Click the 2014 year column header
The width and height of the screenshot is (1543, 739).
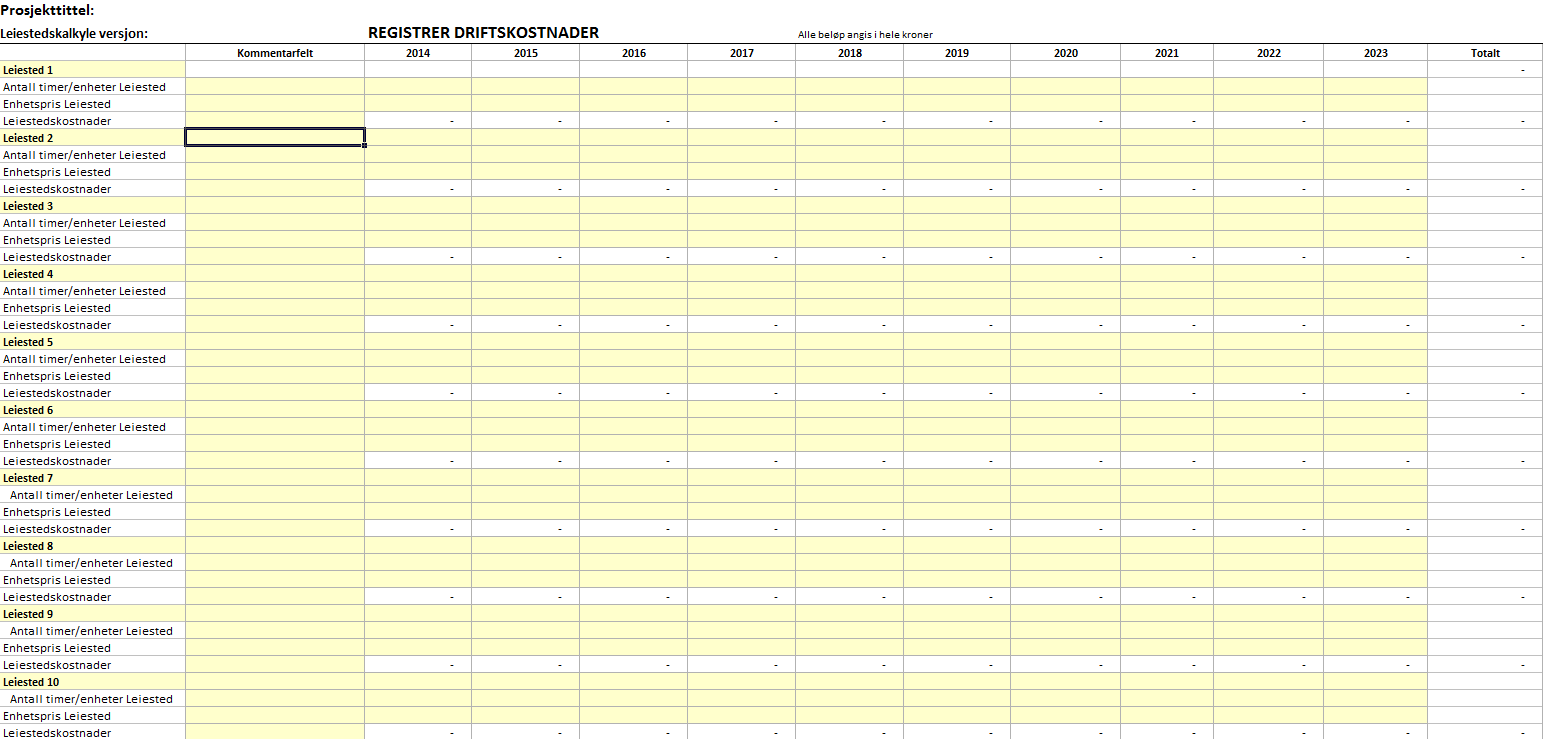coord(418,53)
